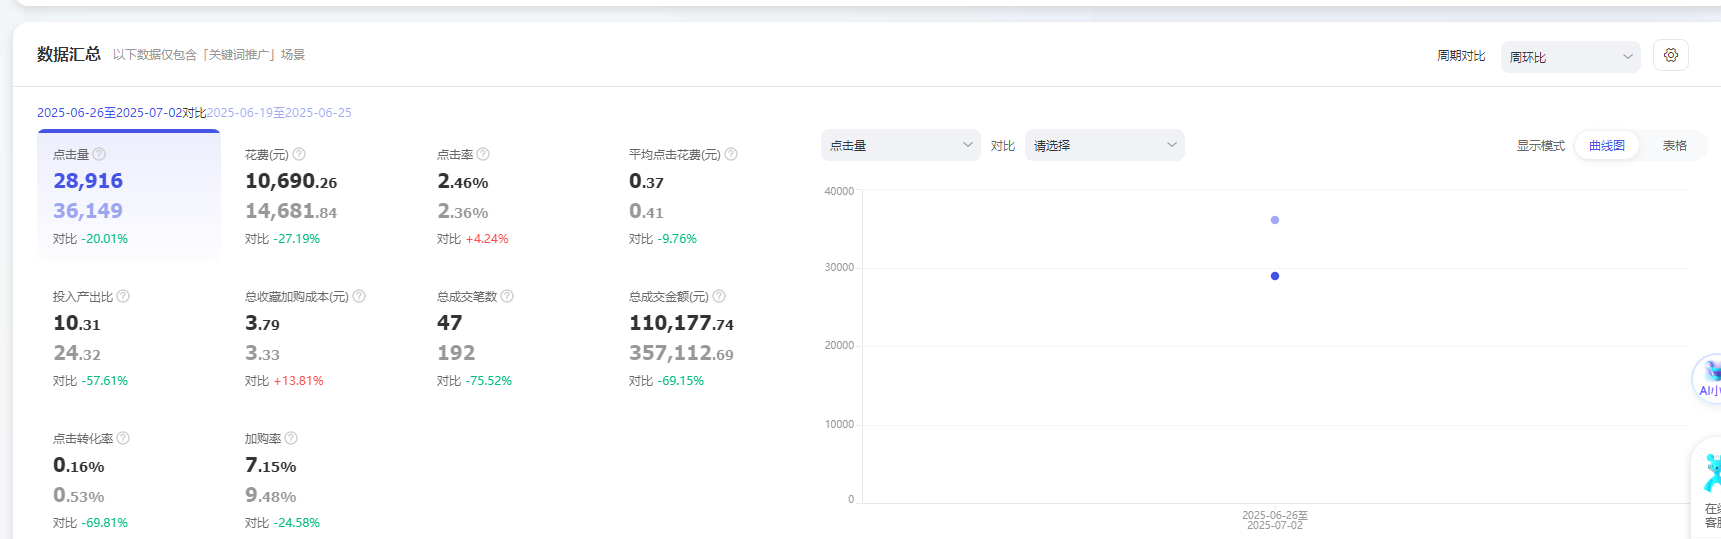The image size is (1721, 539).
Task: Click help icon beside 花费(元)
Action: point(299,155)
